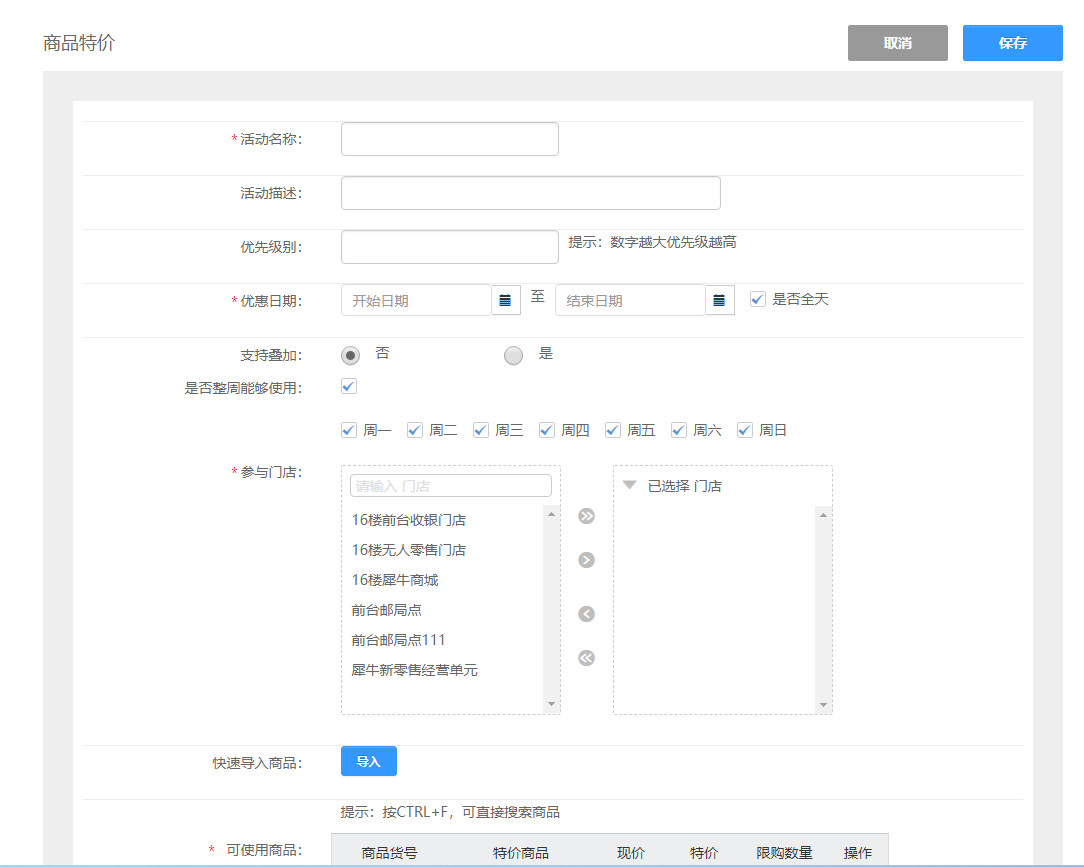Click the 特价 column header
The width and height of the screenshot is (1084, 867).
[x=704, y=852]
